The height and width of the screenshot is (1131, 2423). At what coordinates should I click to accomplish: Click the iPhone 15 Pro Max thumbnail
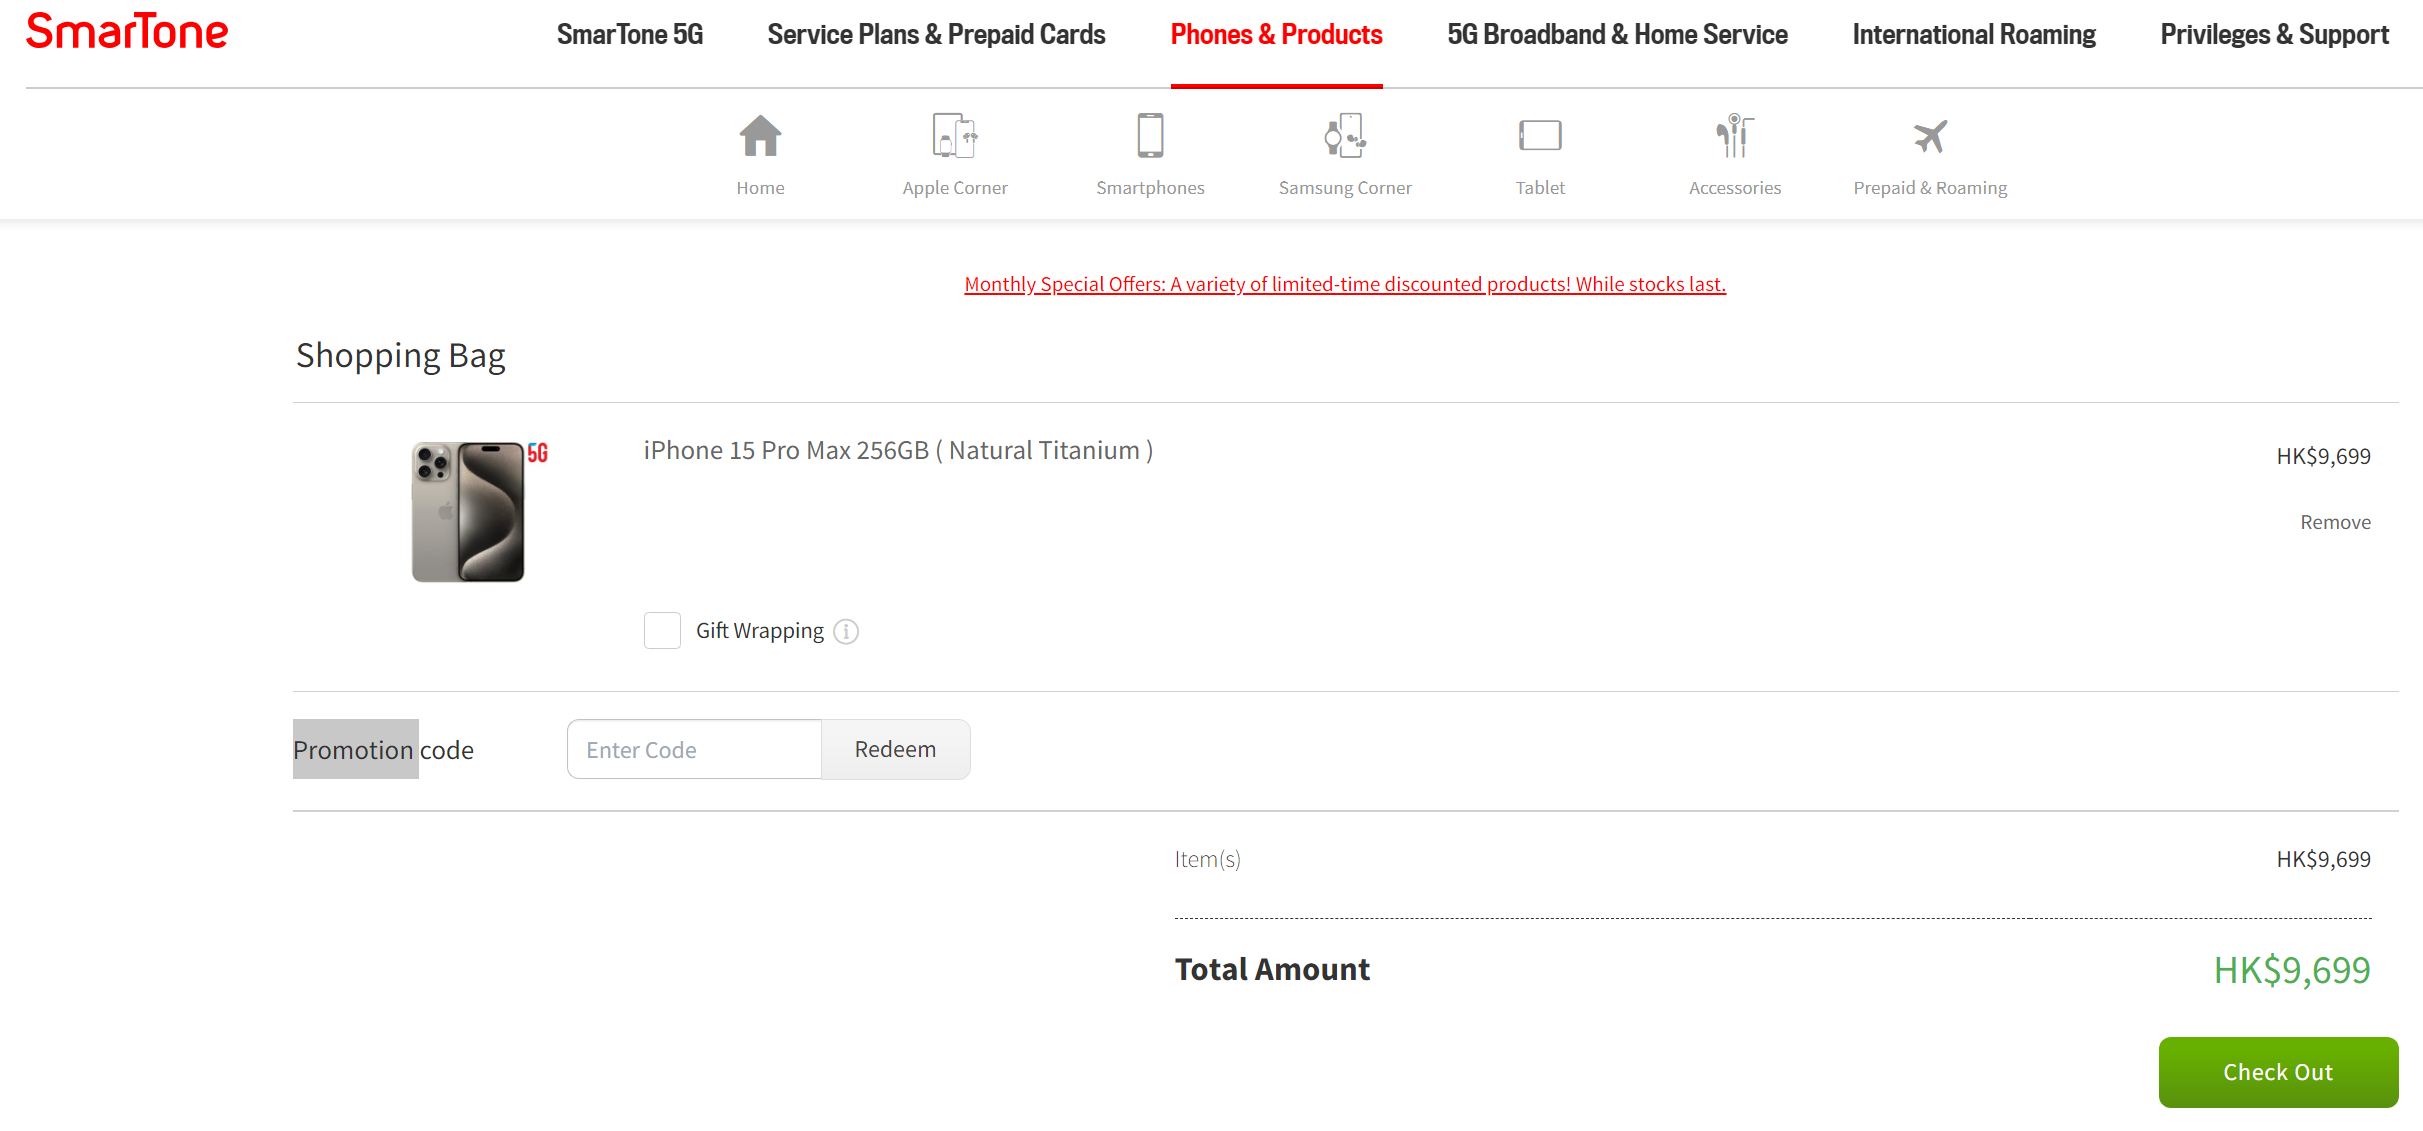pos(468,512)
